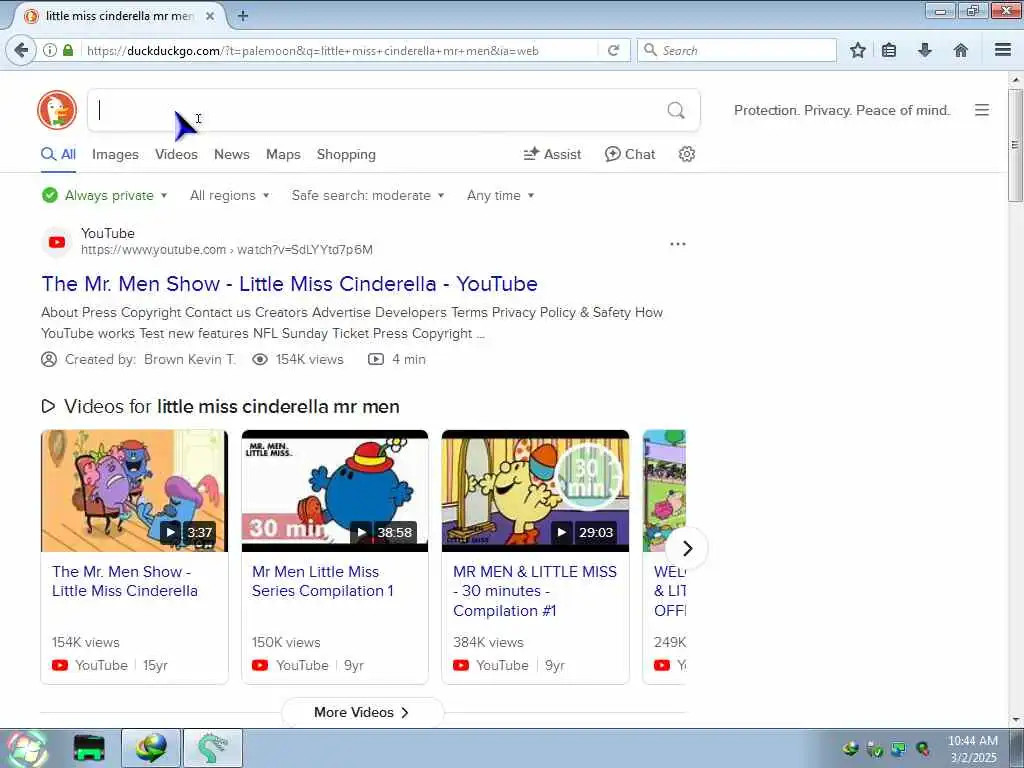Viewport: 1024px width, 768px height.
Task: Open Mr Men Little Miss Series Compilation 1 link
Action: [323, 581]
